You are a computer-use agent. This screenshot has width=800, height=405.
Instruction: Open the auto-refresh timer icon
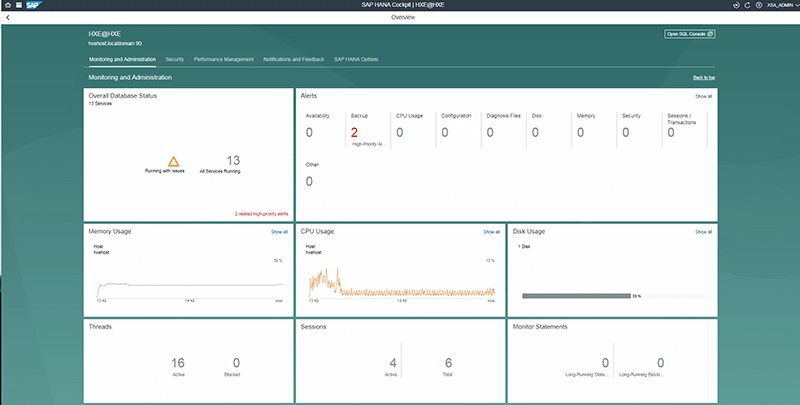tap(736, 5)
